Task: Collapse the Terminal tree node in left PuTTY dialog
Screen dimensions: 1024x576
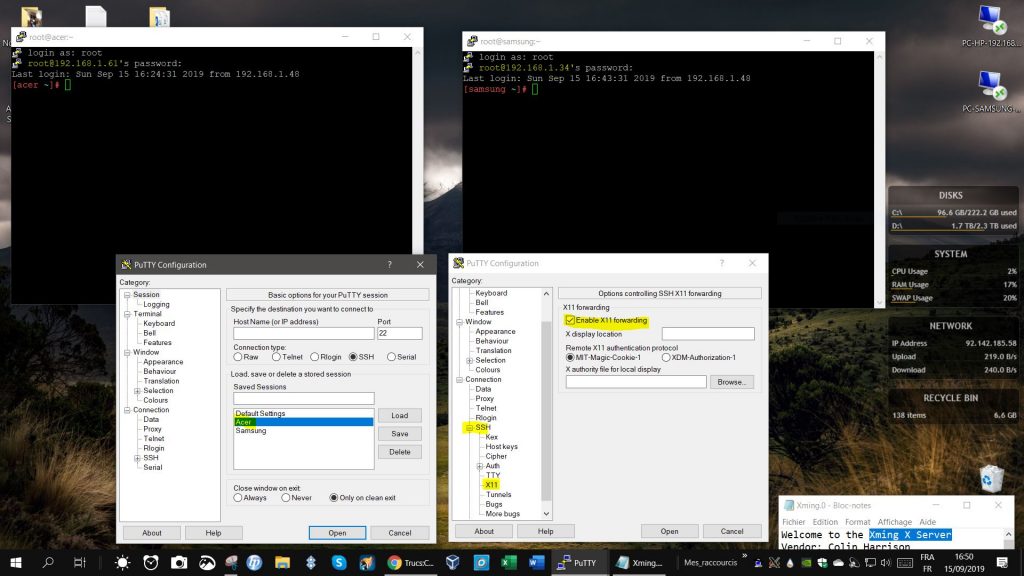Action: 127,314
